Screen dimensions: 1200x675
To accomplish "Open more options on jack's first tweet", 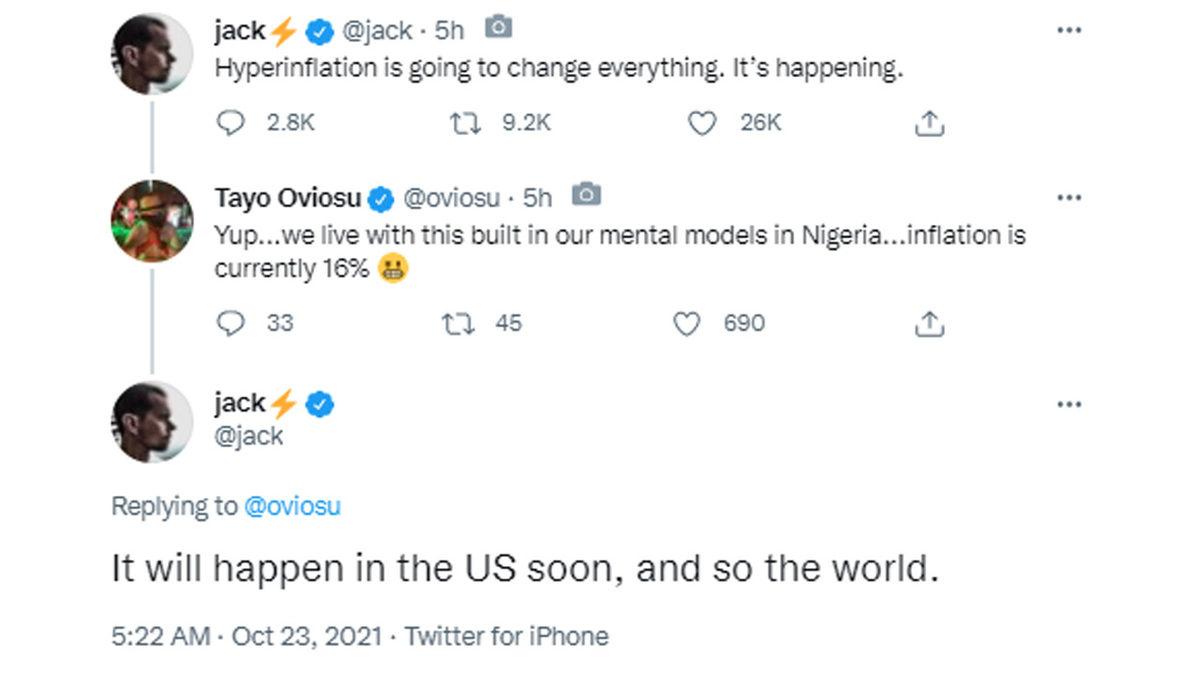I will 1069,30.
